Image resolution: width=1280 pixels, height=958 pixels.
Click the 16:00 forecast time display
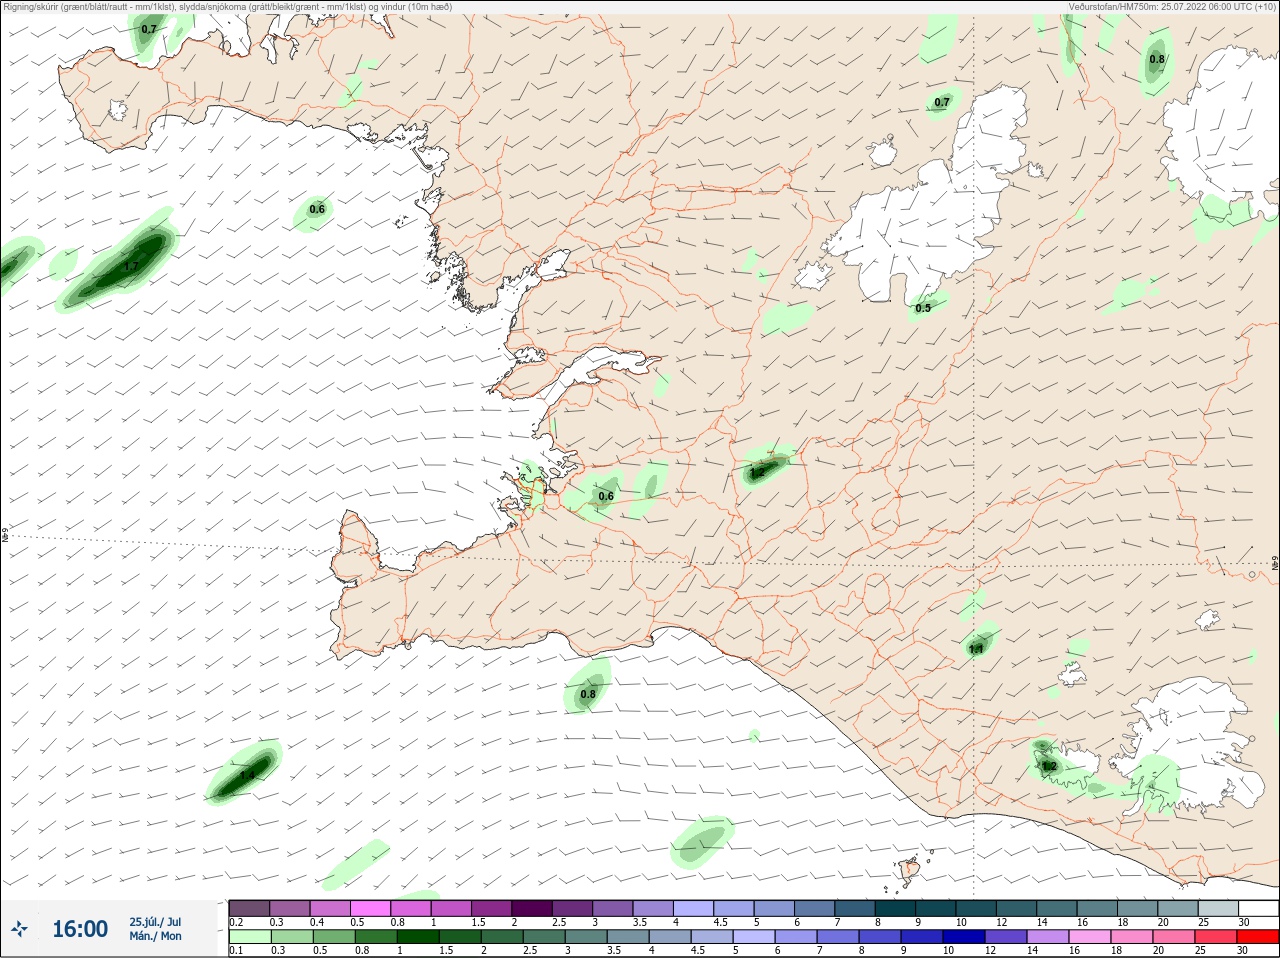click(x=80, y=929)
